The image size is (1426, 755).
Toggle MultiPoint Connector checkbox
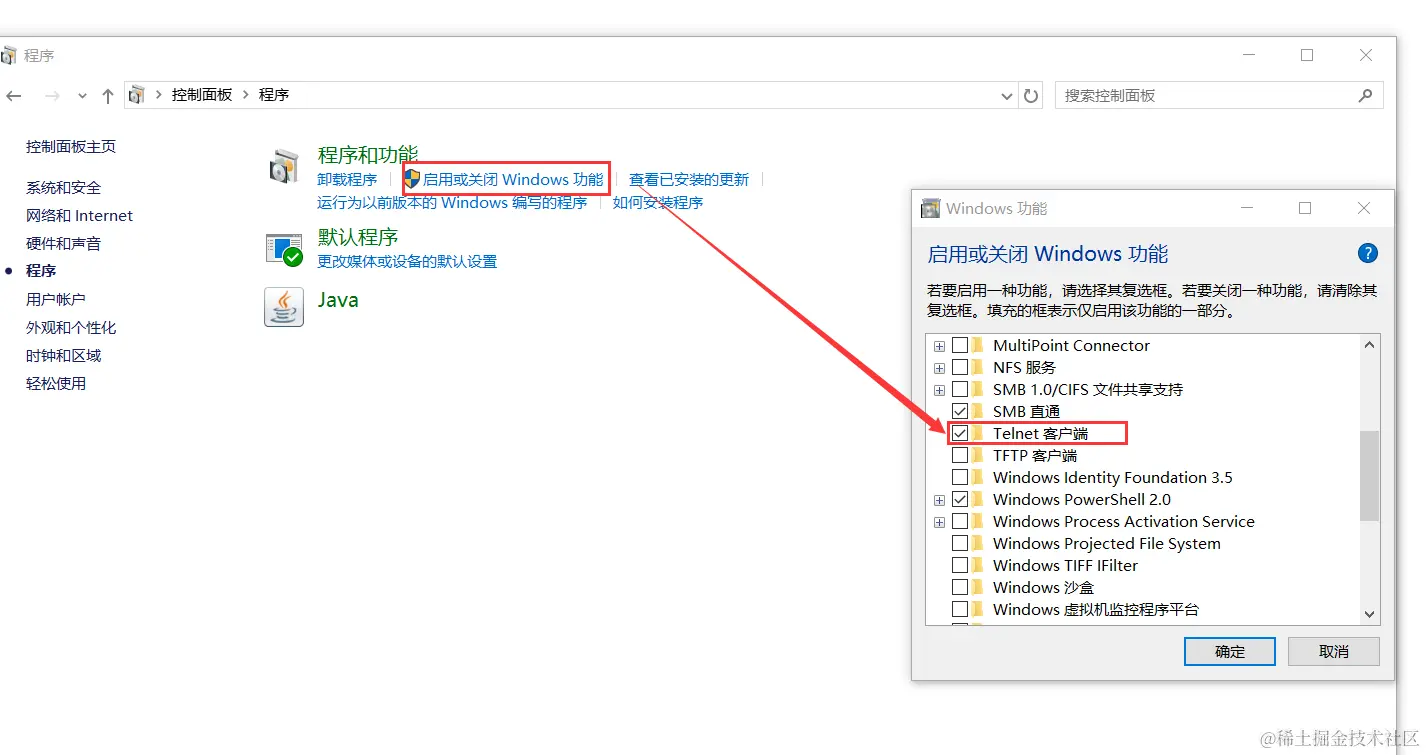pos(960,345)
